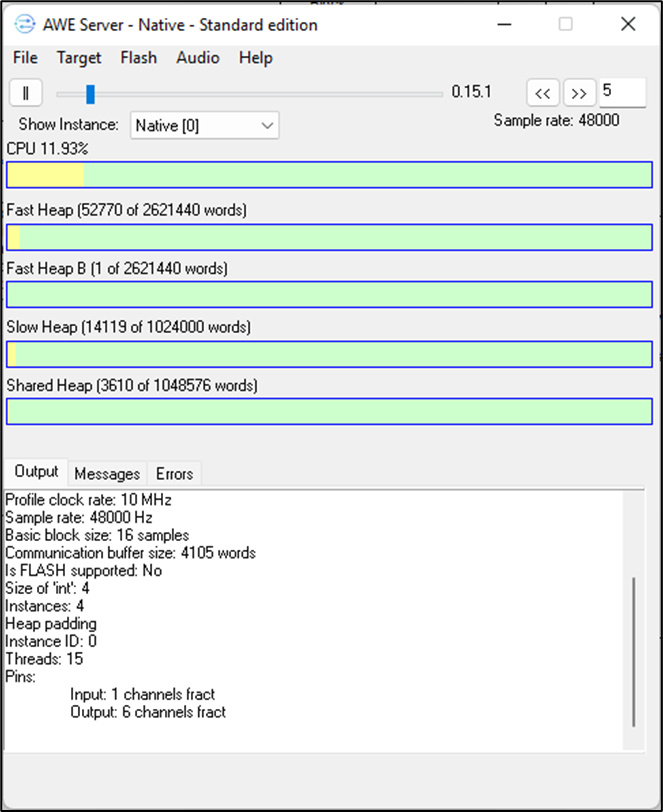Switch to the Messages tab
The width and height of the screenshot is (663, 812).
(x=107, y=473)
